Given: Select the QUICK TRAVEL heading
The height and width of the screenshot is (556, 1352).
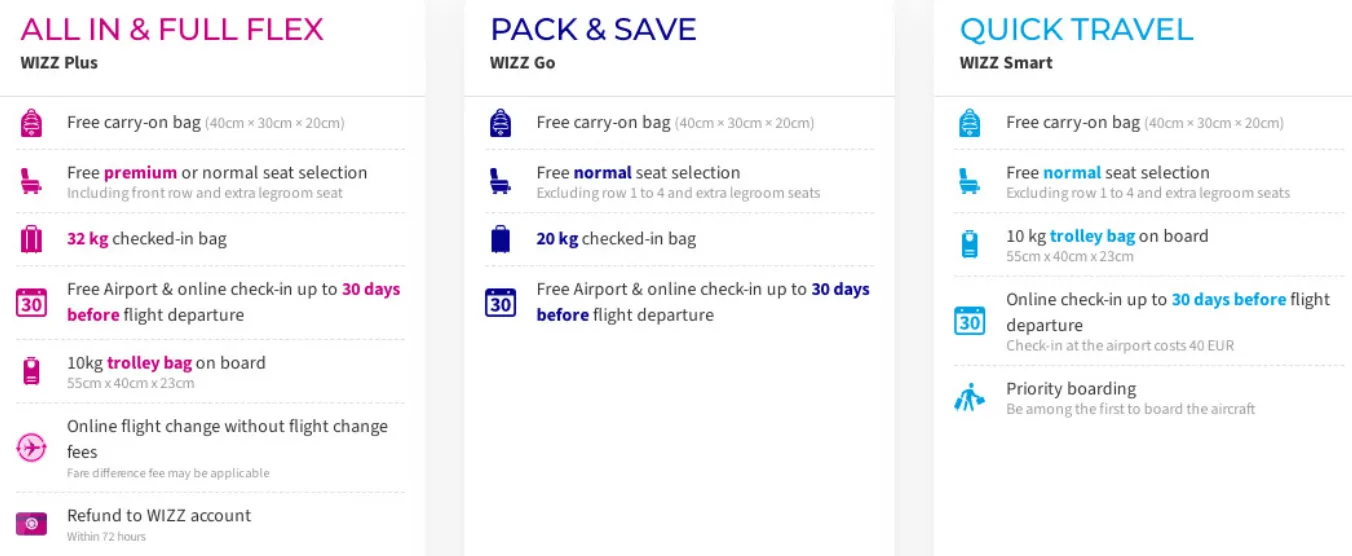Looking at the screenshot, I should click(1076, 29).
